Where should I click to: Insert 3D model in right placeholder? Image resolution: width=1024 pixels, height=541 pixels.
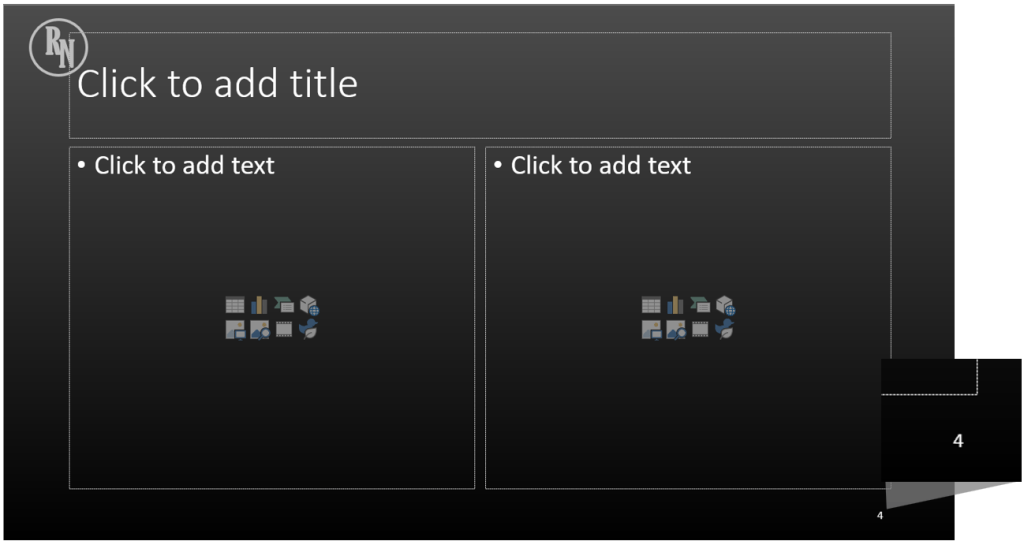[x=725, y=305]
